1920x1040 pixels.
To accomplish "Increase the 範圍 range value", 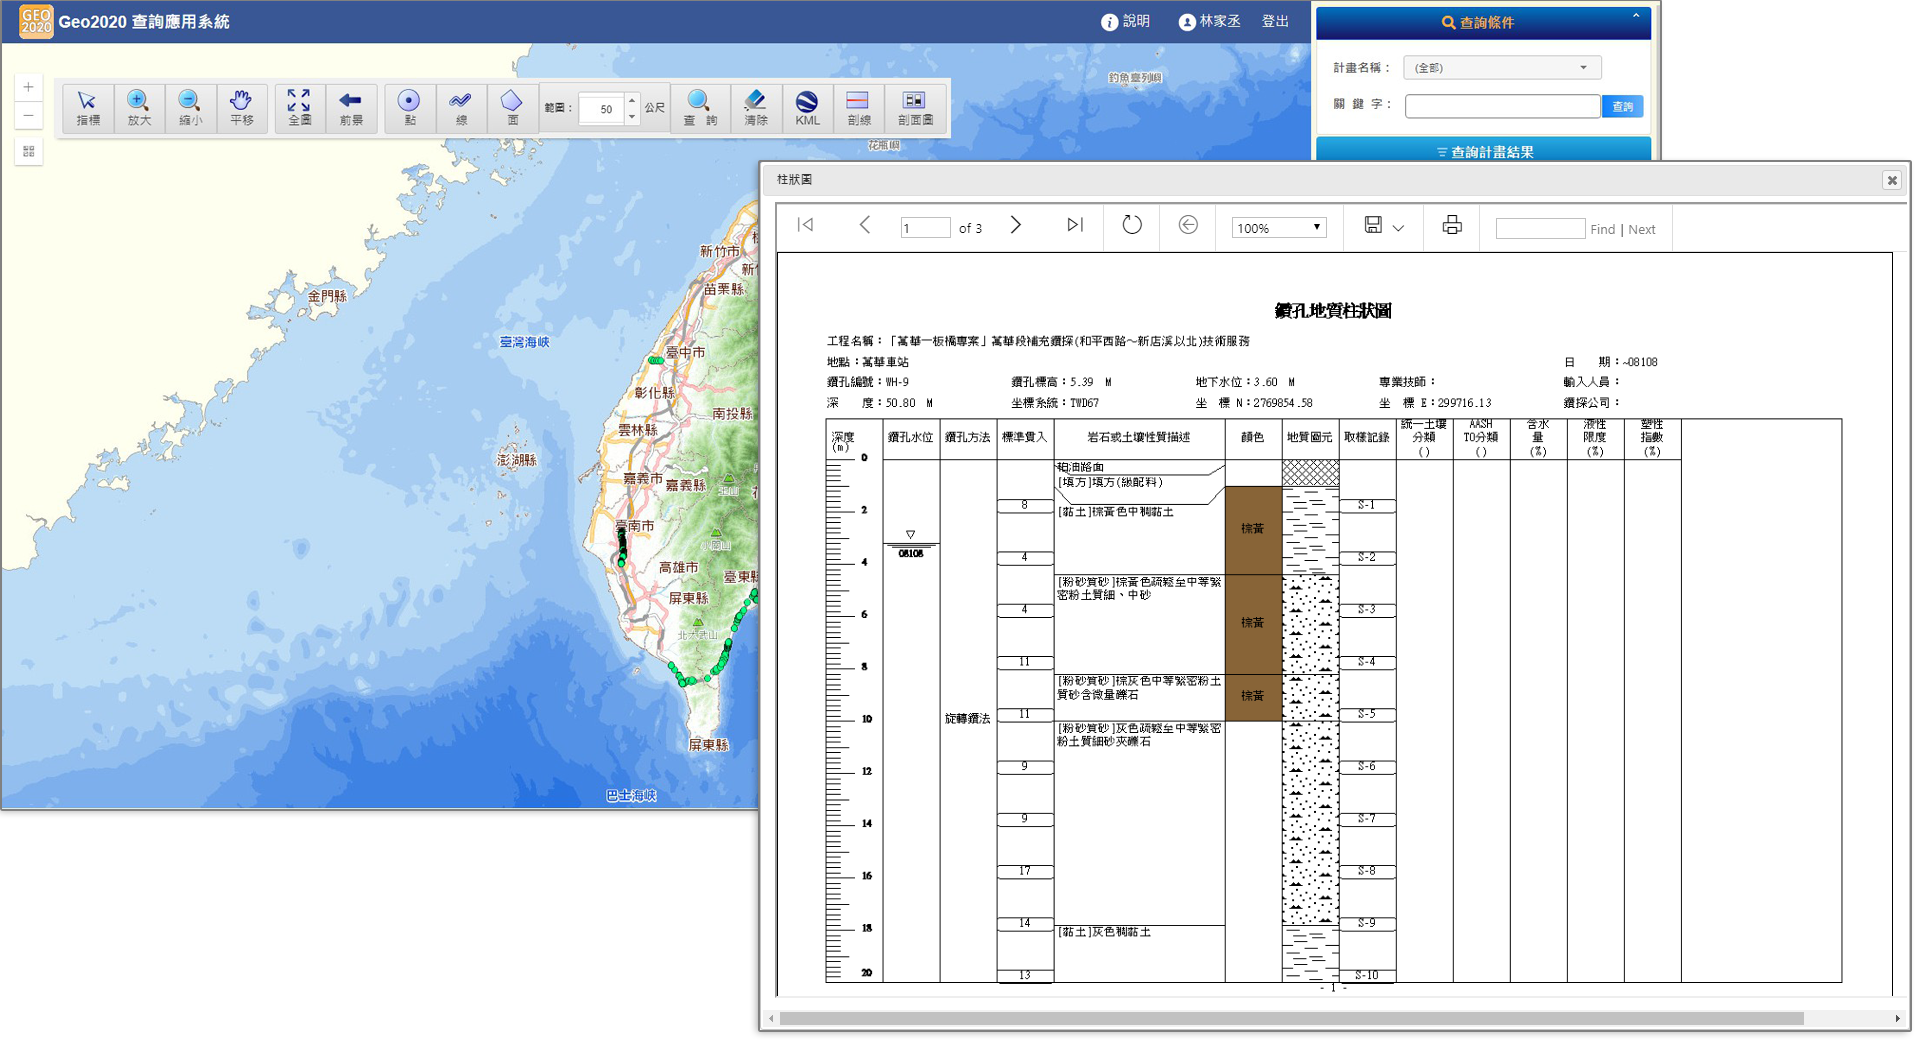I will point(632,101).
